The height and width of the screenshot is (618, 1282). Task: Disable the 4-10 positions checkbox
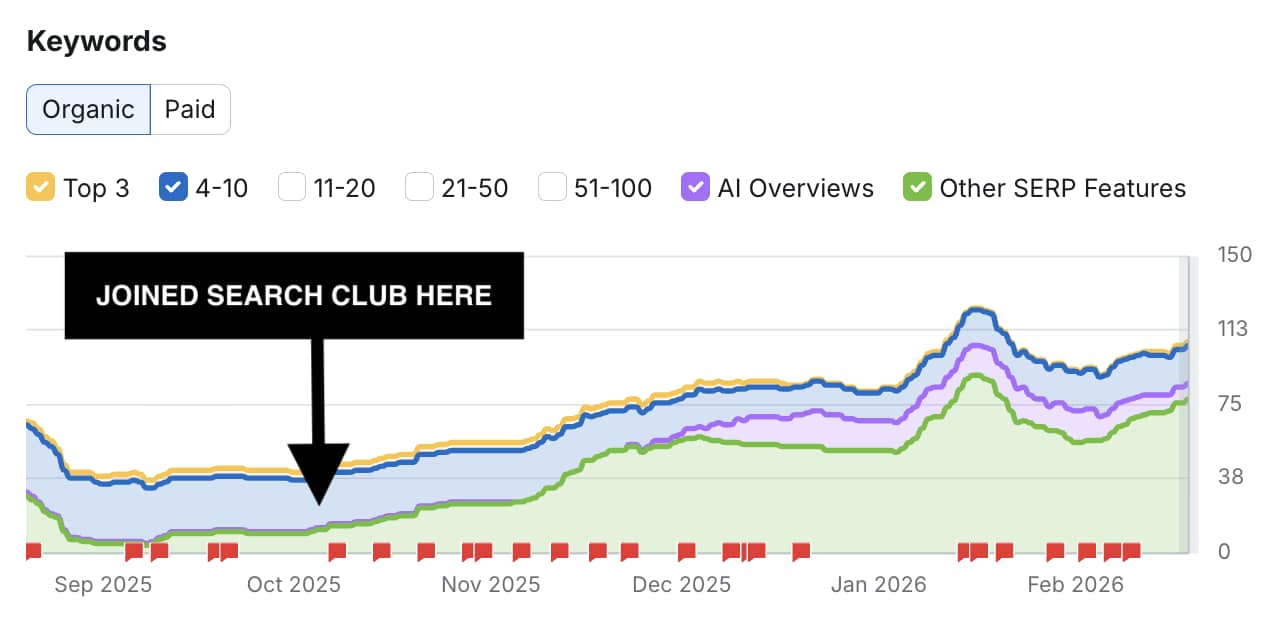point(172,187)
